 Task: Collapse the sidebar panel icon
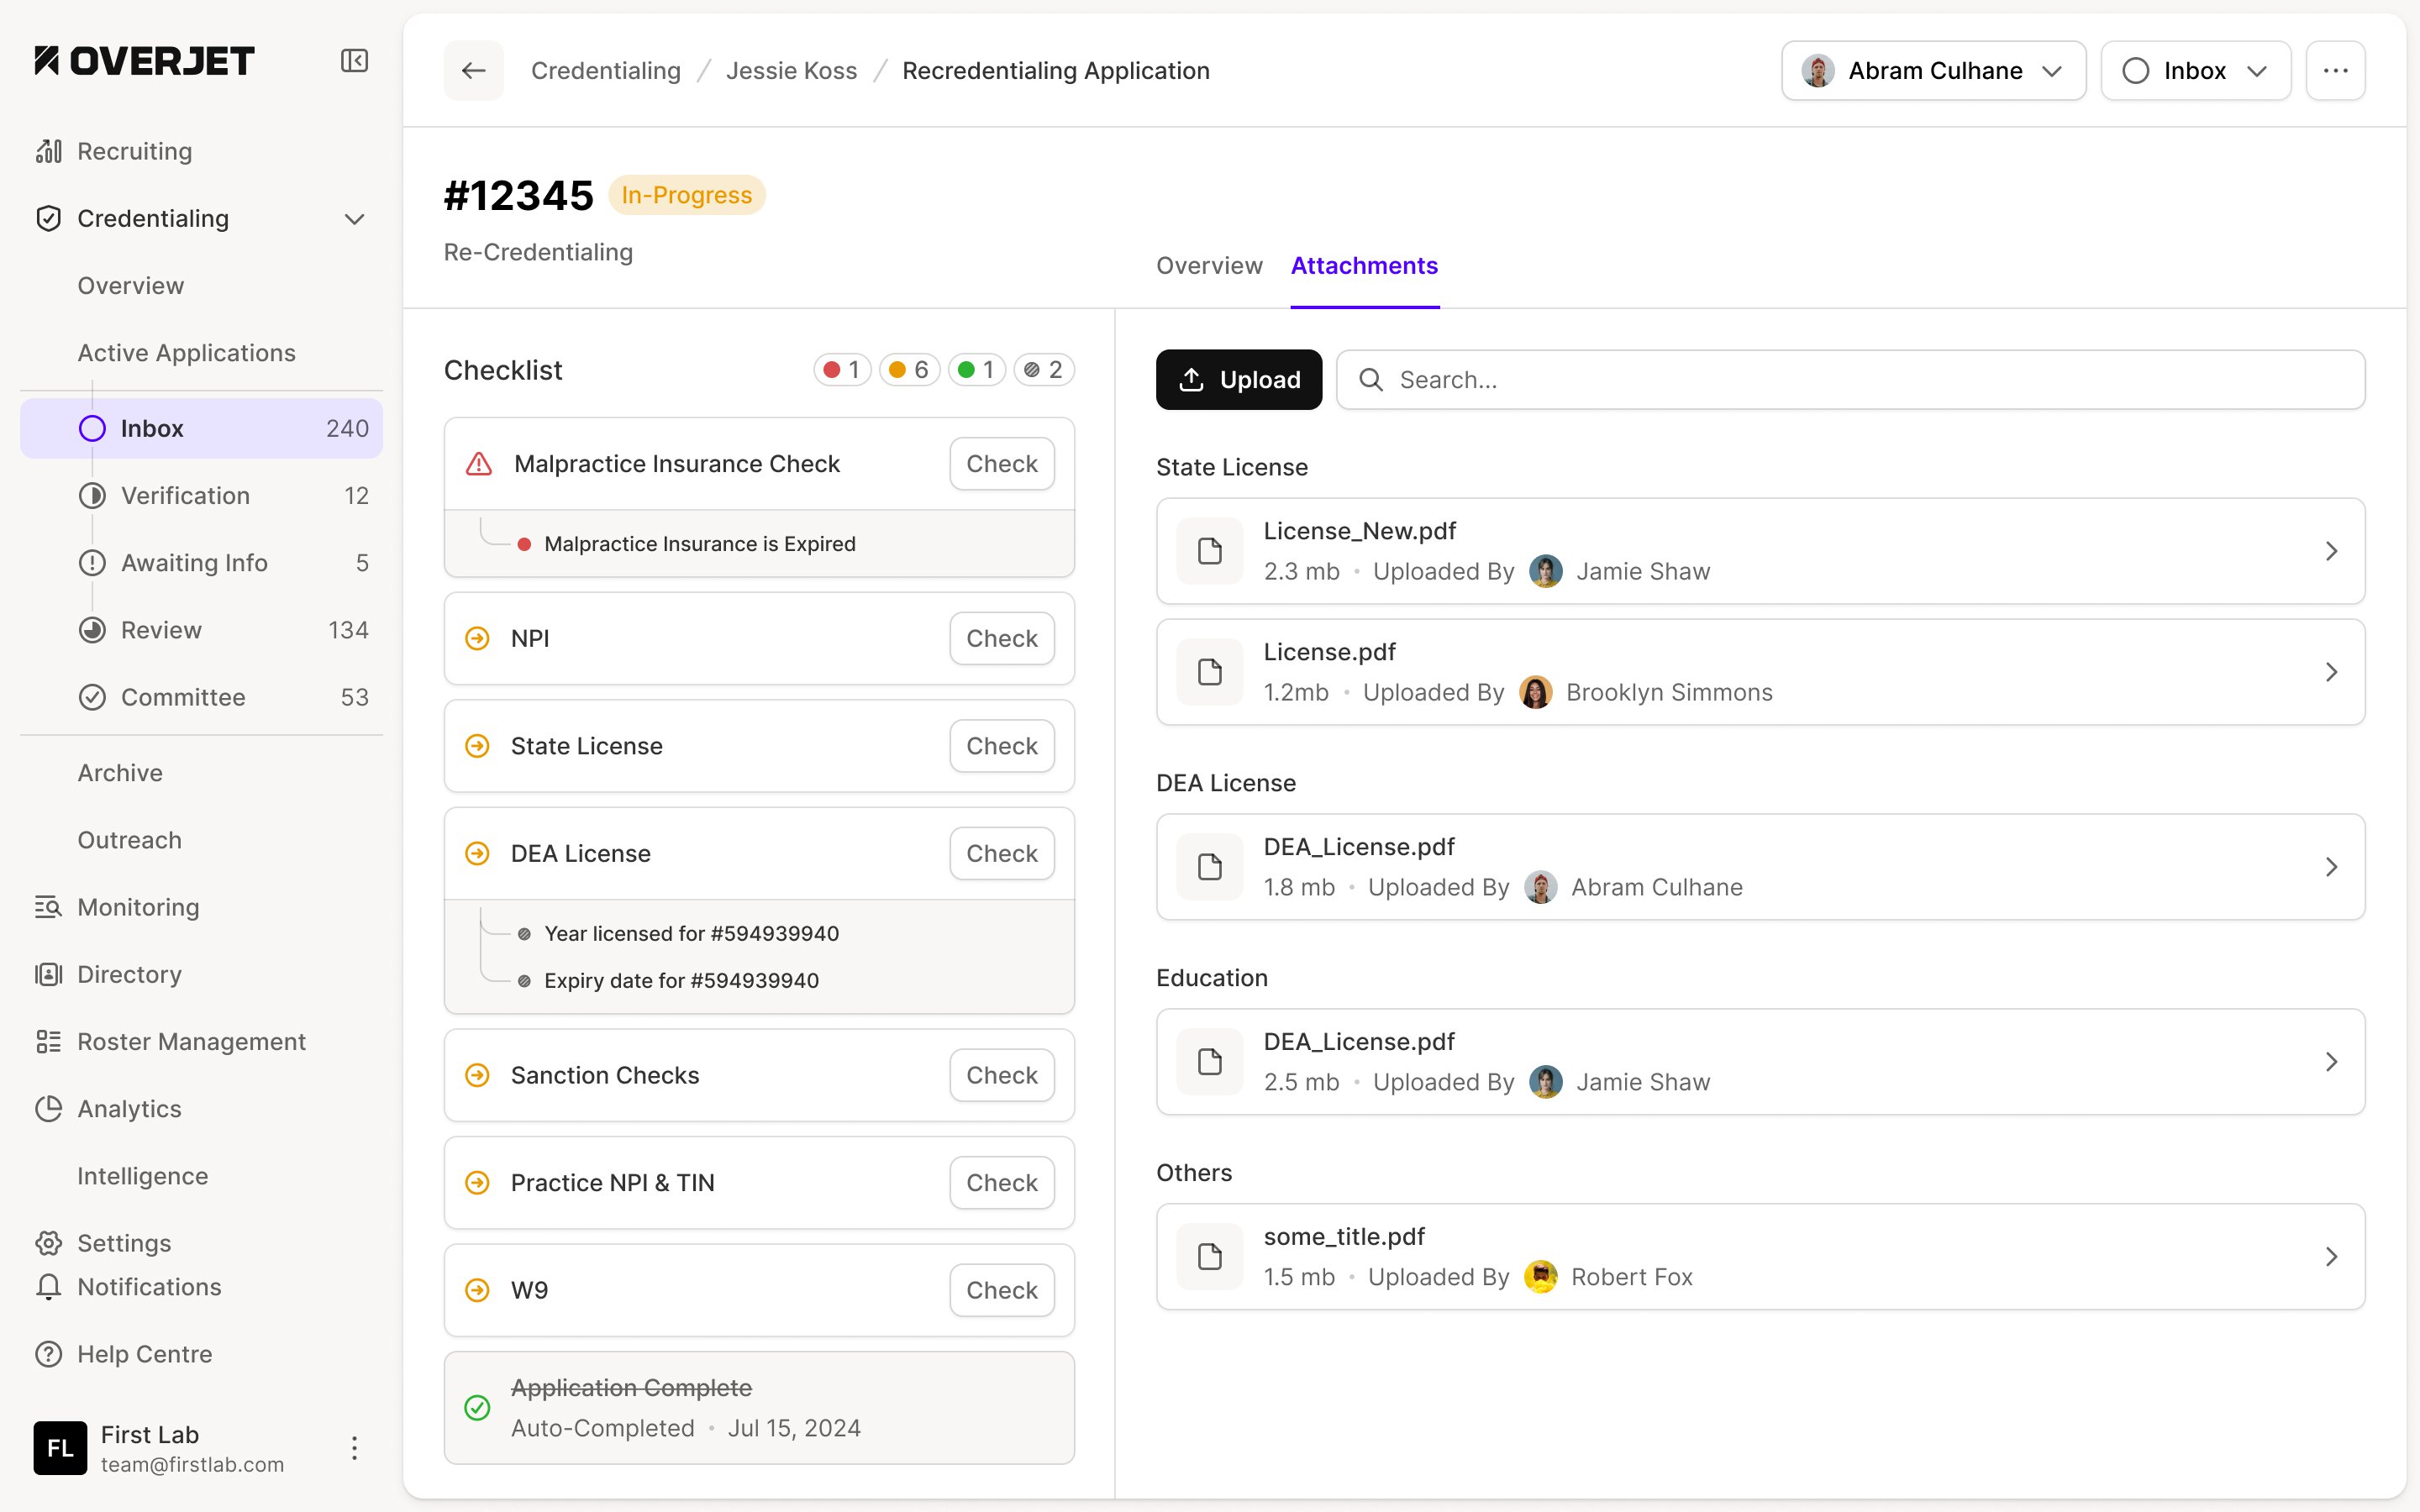354,61
